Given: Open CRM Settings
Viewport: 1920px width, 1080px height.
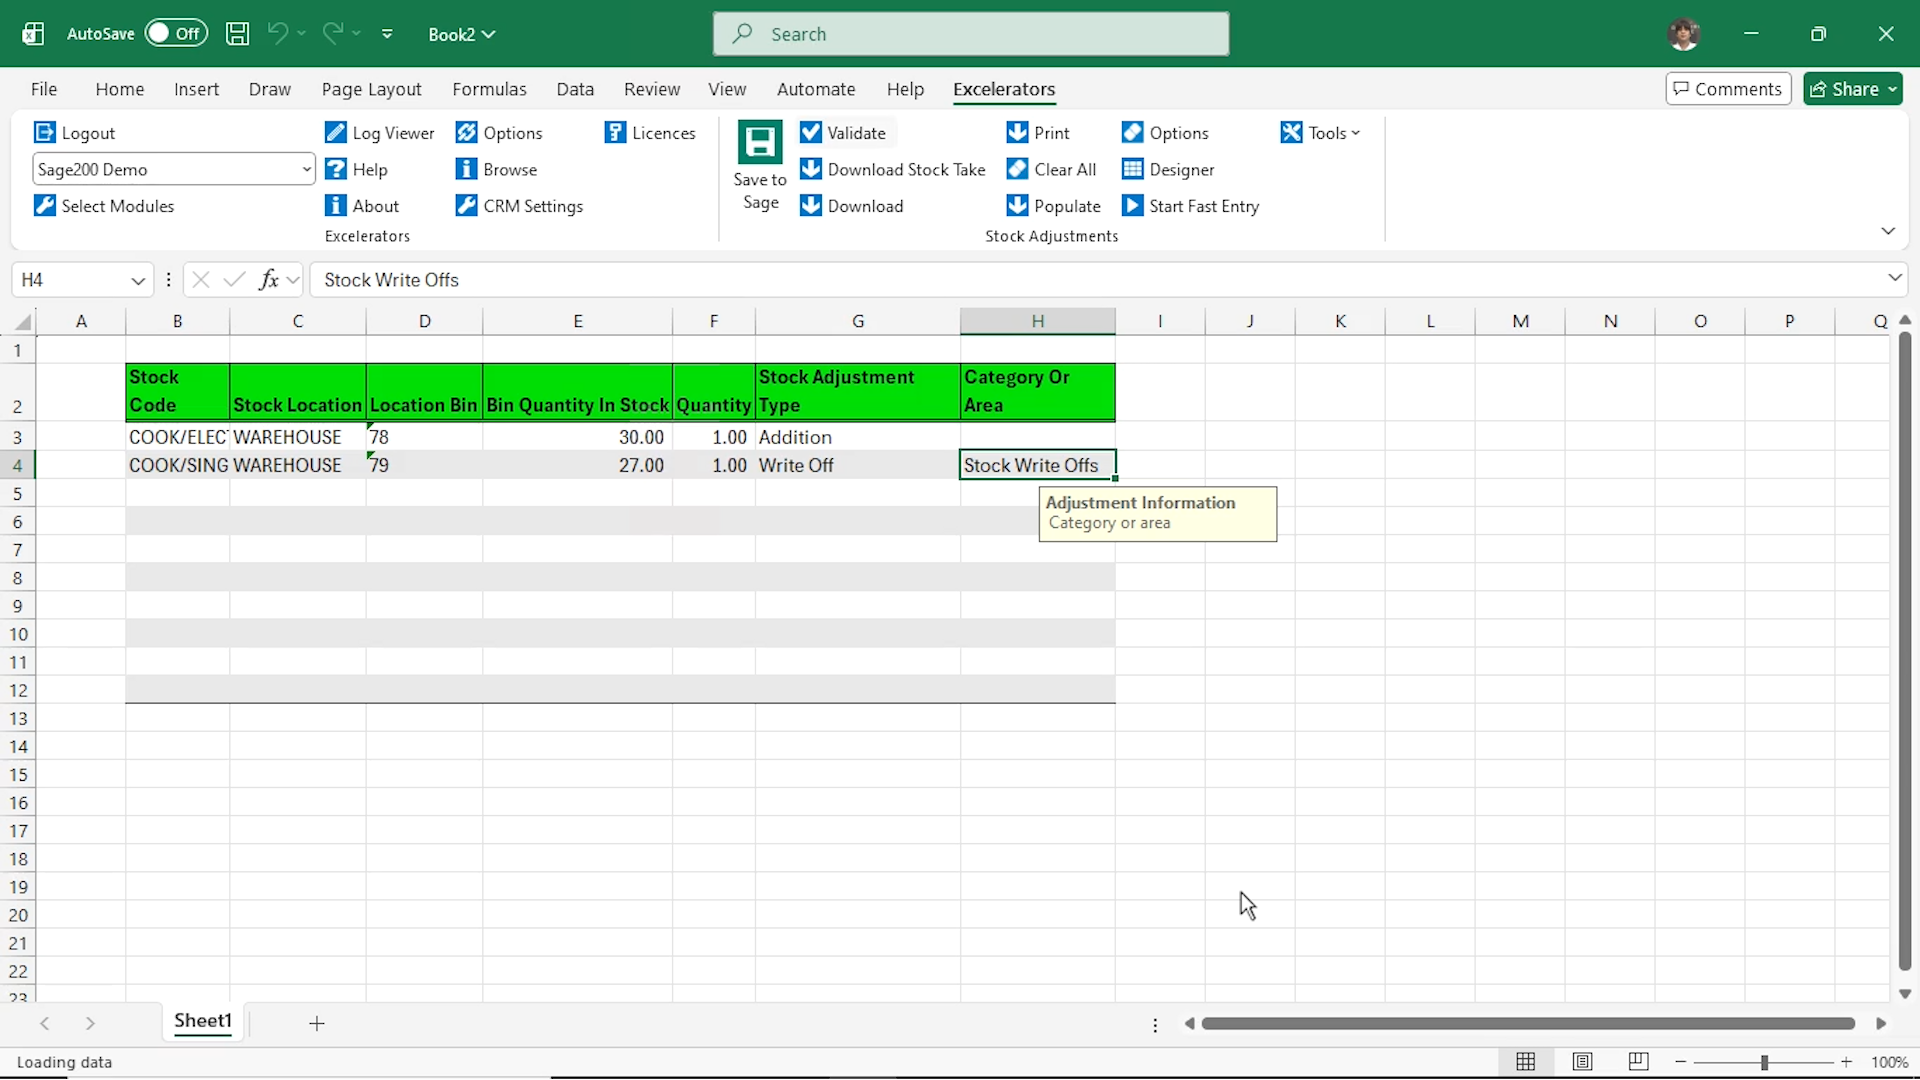Looking at the screenshot, I should click(x=519, y=206).
